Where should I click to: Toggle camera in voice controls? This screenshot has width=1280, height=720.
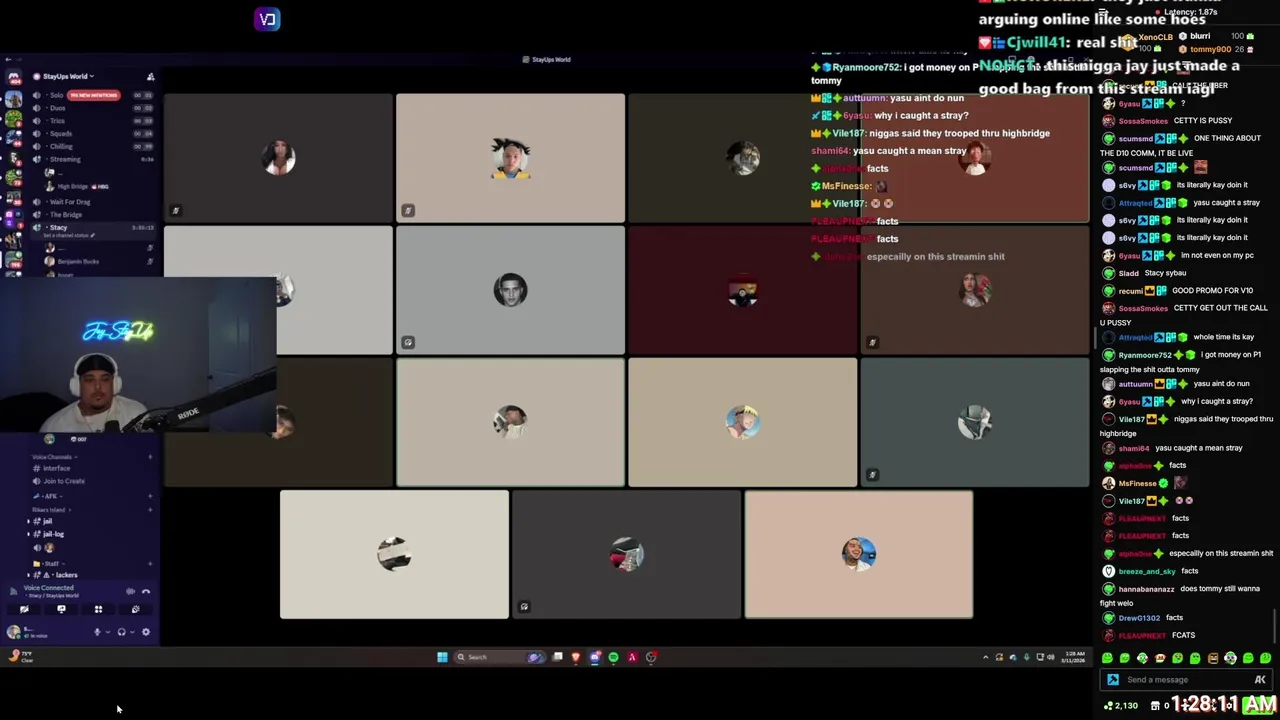tap(24, 609)
